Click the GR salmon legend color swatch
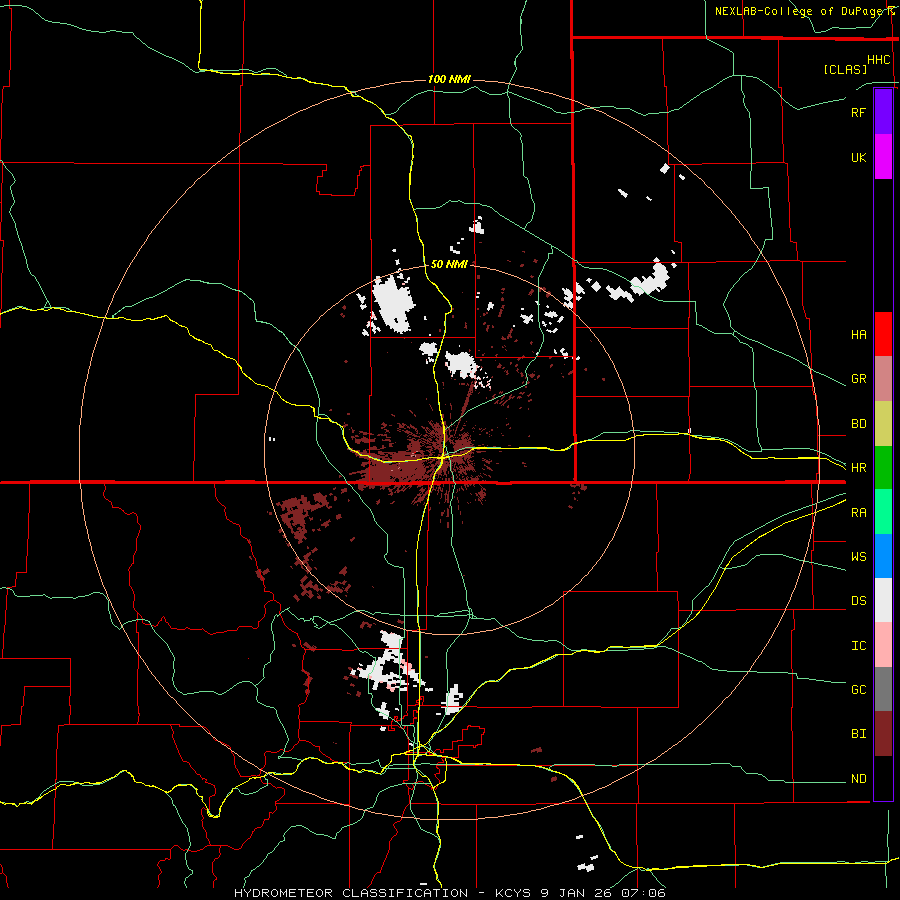This screenshot has width=900, height=900. (883, 378)
